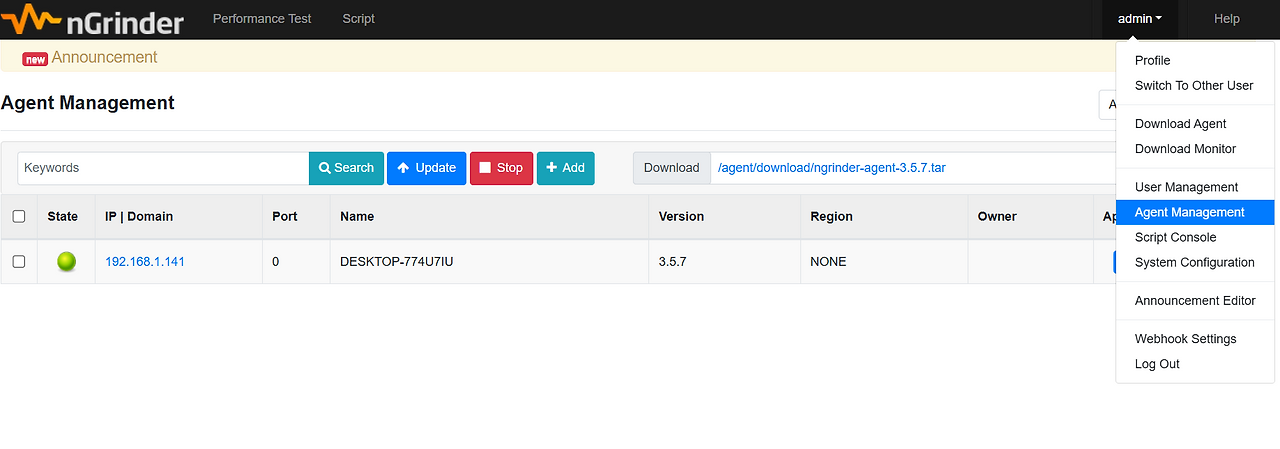Click the agent name DESKTOP-774U7IU
1280x449 pixels.
pyautogui.click(x=397, y=262)
